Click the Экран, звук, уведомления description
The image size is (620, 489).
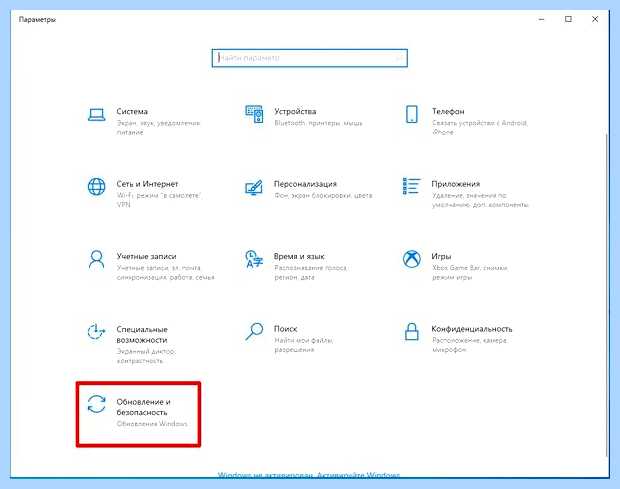point(158,128)
